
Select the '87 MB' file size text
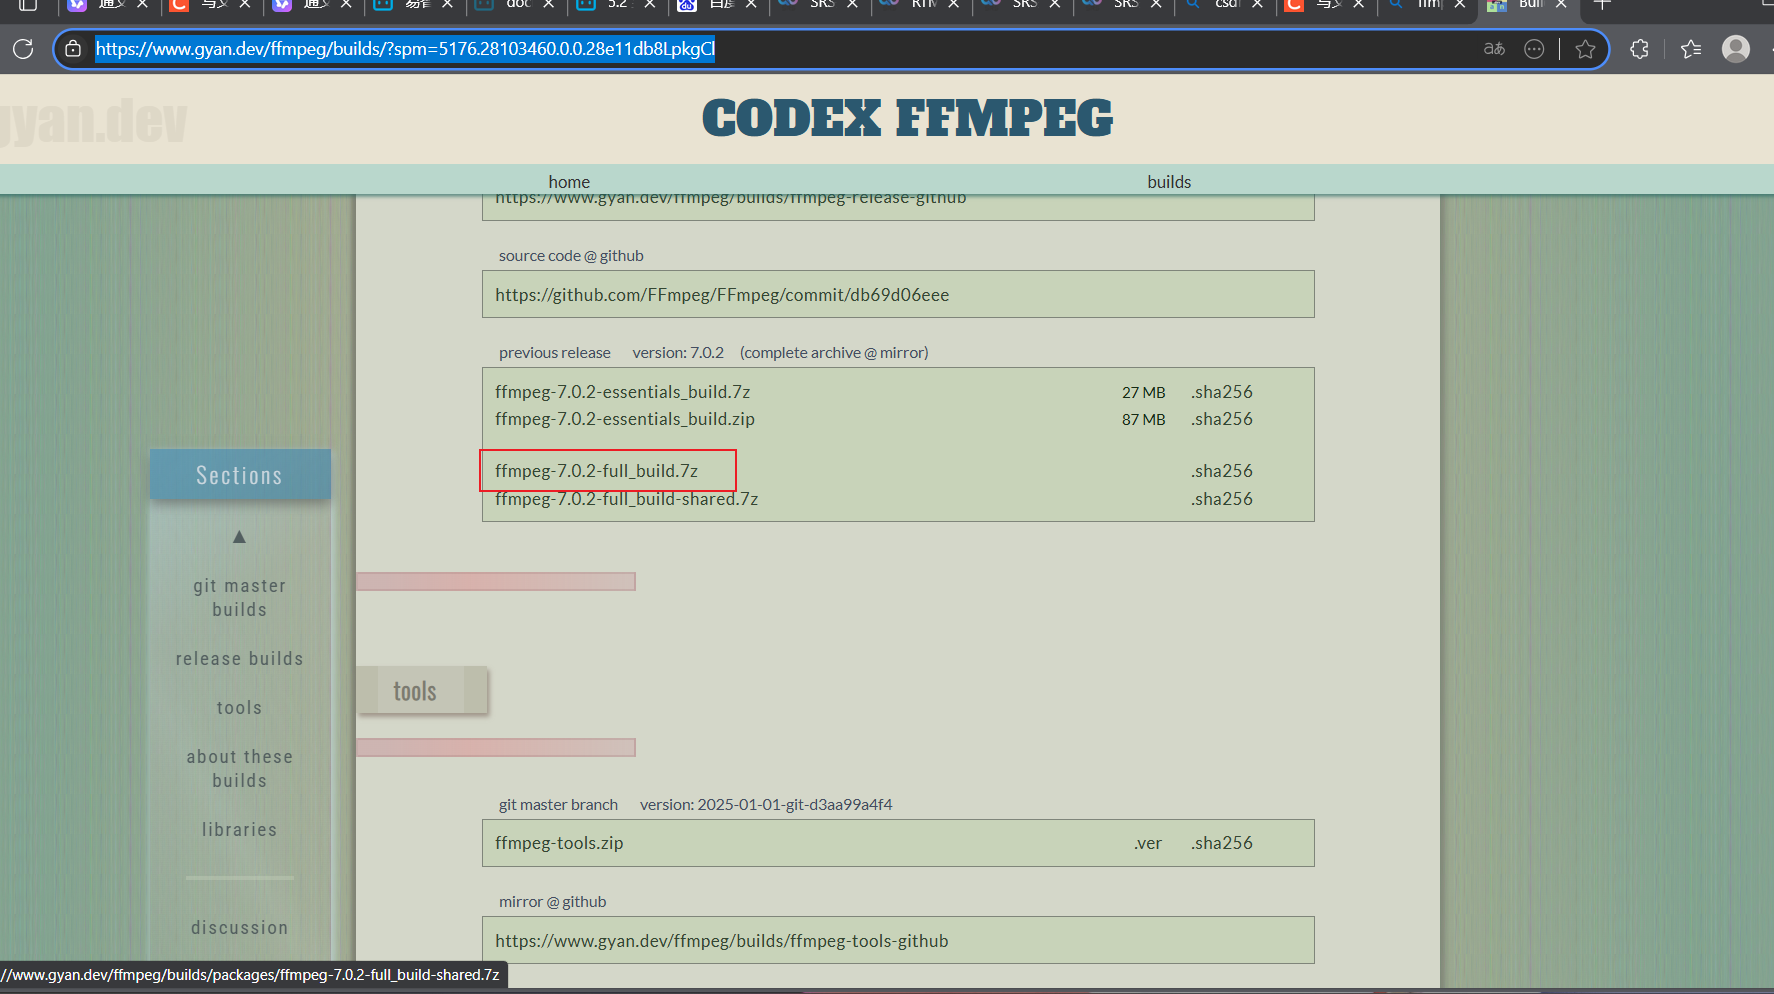coord(1143,420)
